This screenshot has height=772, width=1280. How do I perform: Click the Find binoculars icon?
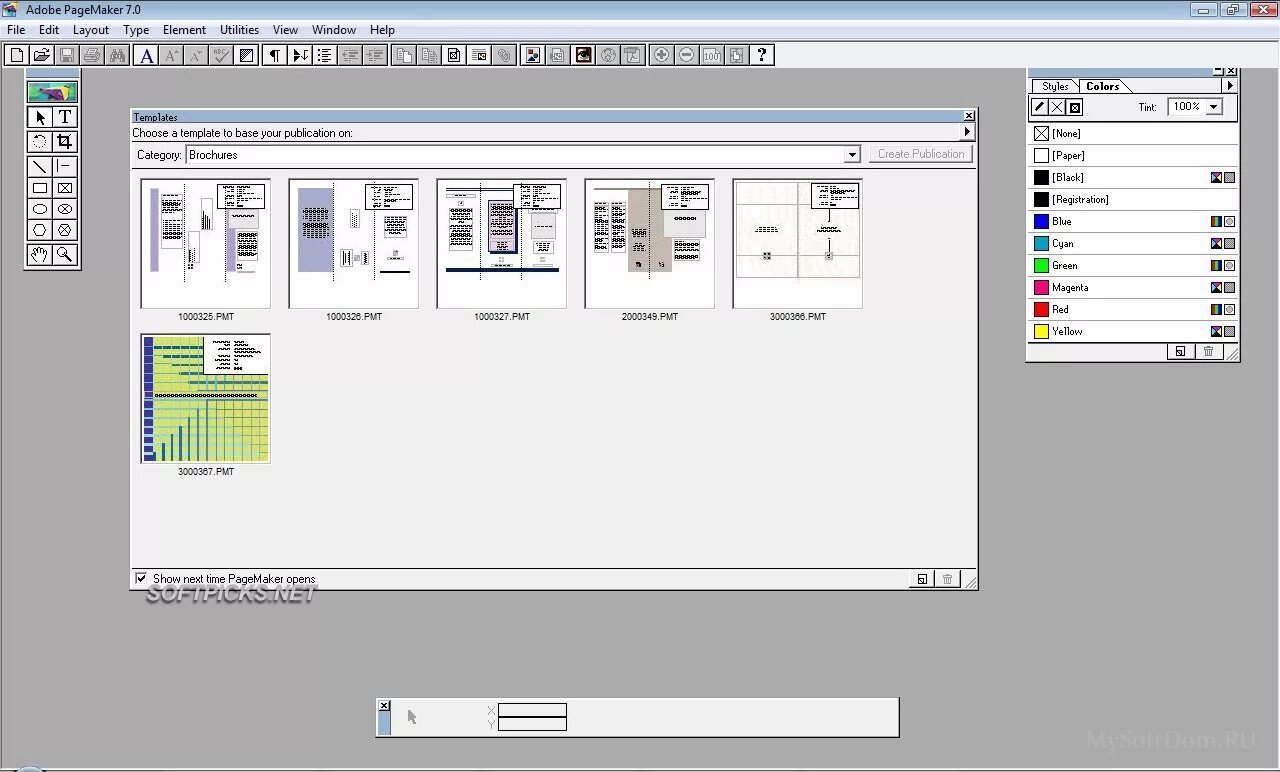tap(117, 55)
